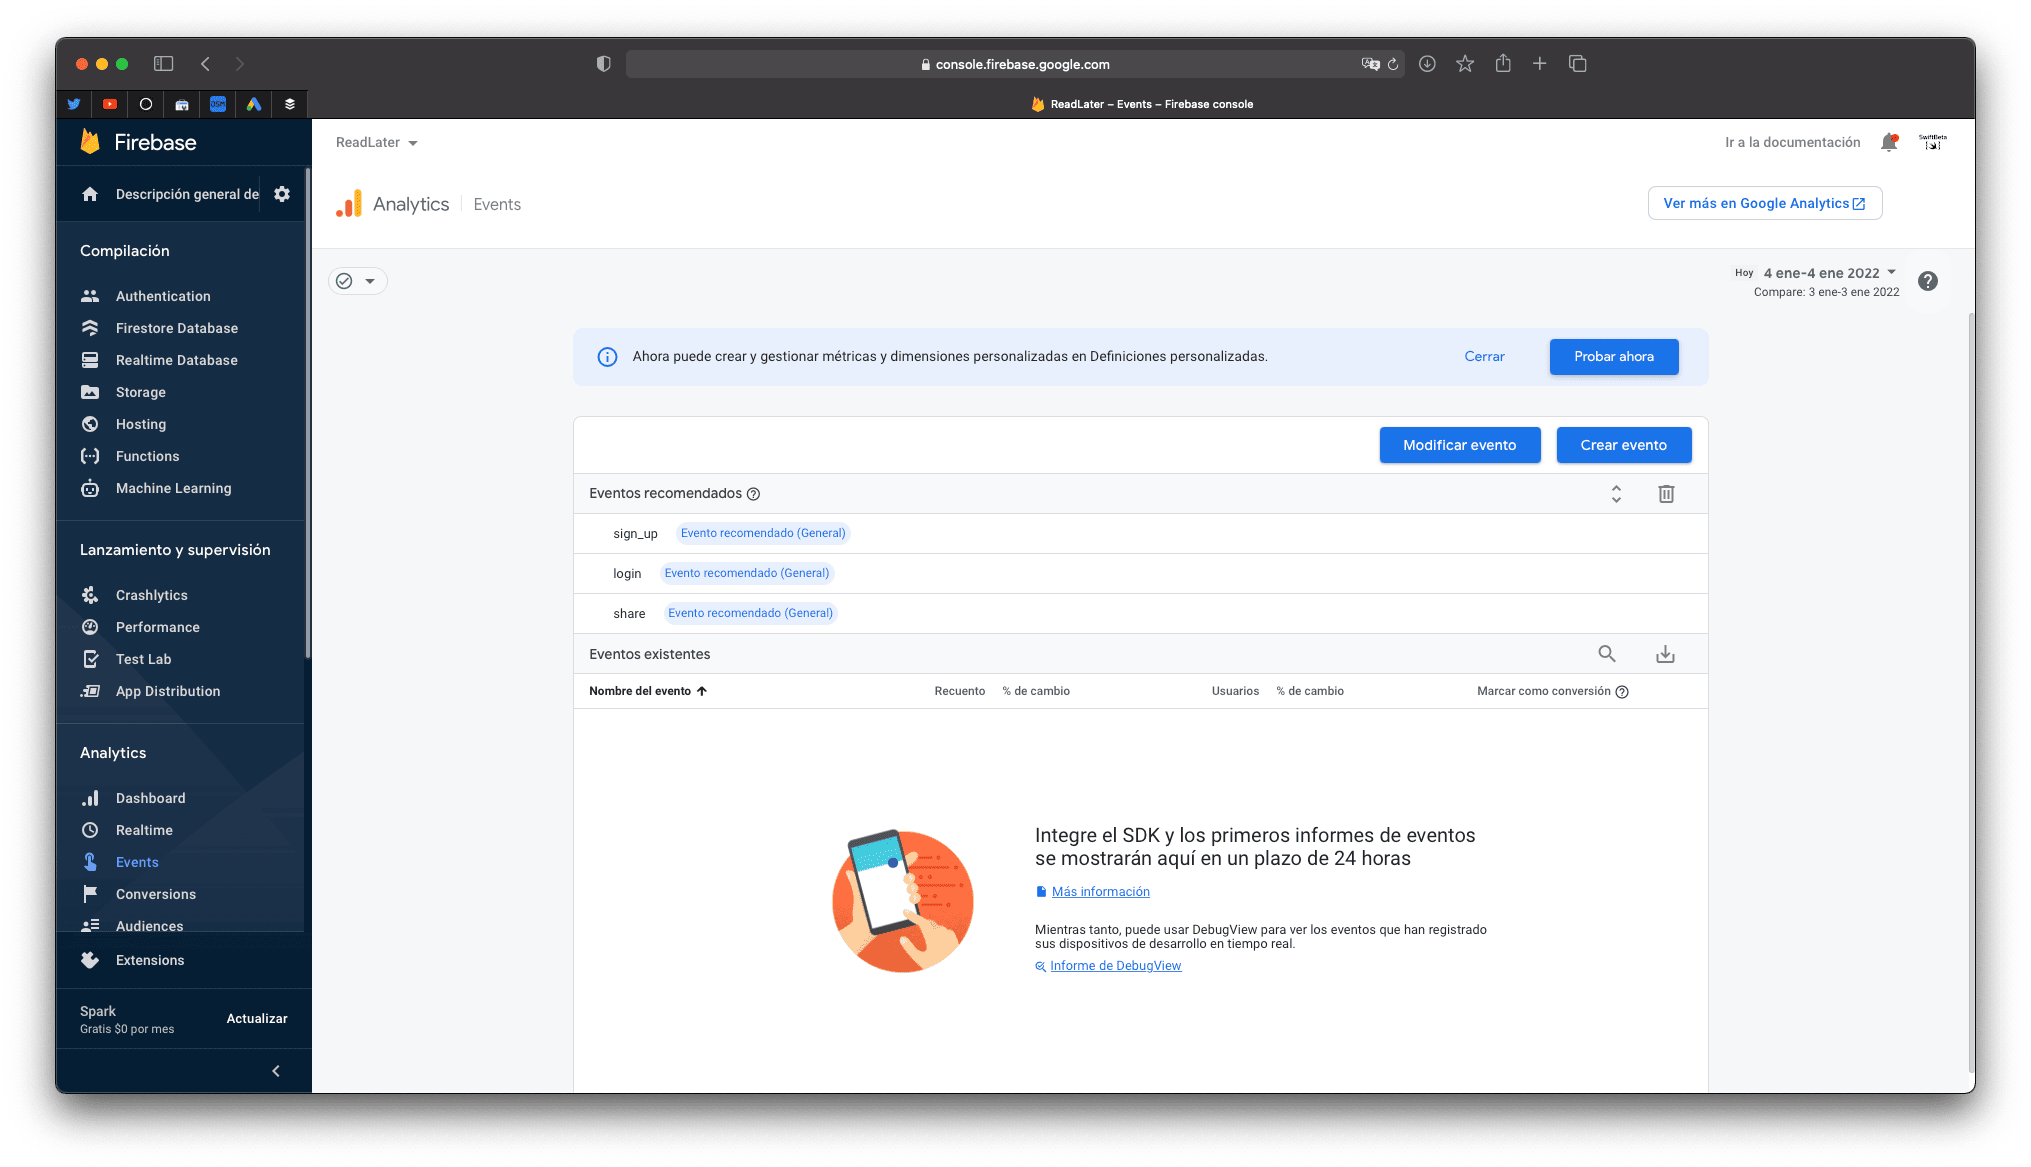The width and height of the screenshot is (2031, 1167).
Task: Click the privacy shield icon
Action: click(x=603, y=64)
